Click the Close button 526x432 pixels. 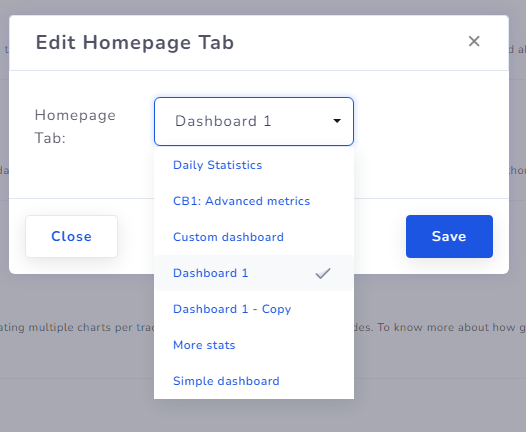click(71, 236)
